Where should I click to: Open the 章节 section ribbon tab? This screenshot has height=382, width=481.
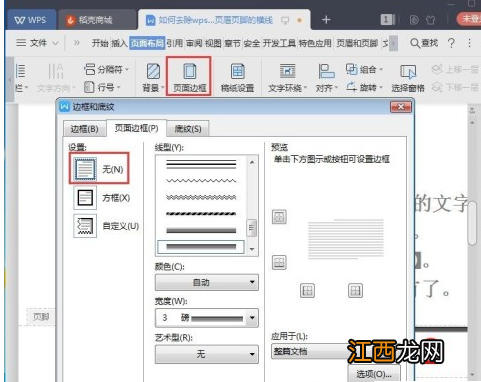(232, 43)
